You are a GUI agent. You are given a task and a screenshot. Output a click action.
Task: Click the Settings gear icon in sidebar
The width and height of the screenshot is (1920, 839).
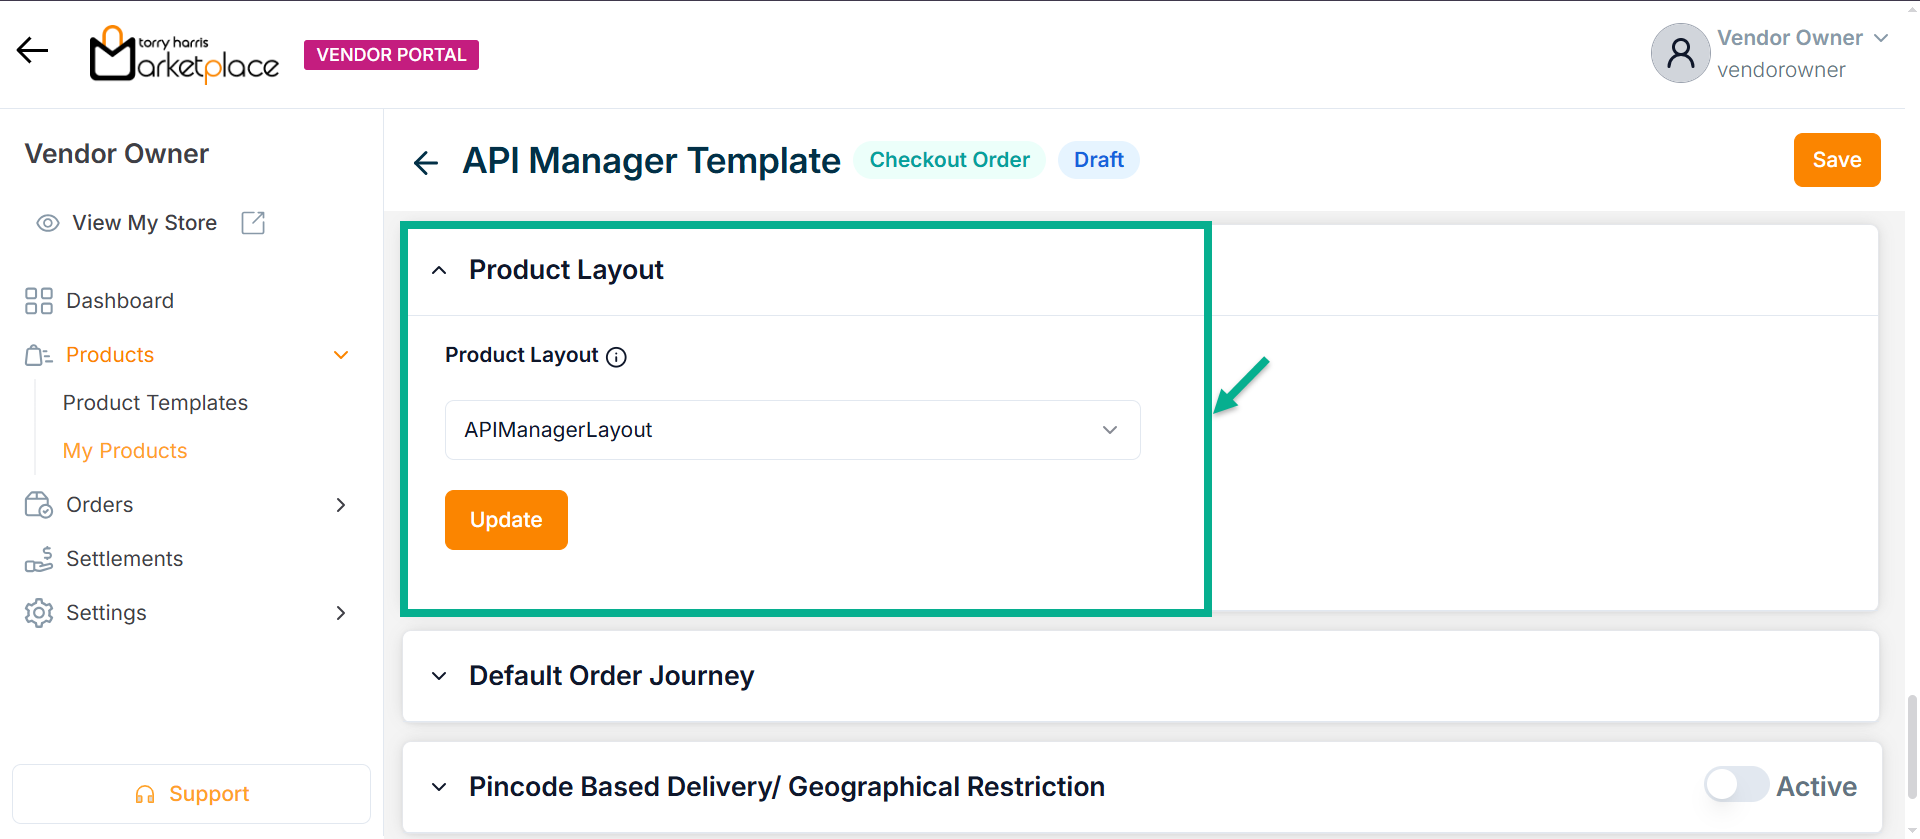(x=39, y=613)
